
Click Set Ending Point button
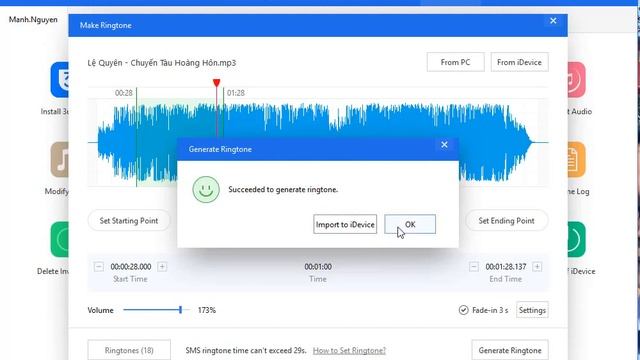[x=506, y=220]
